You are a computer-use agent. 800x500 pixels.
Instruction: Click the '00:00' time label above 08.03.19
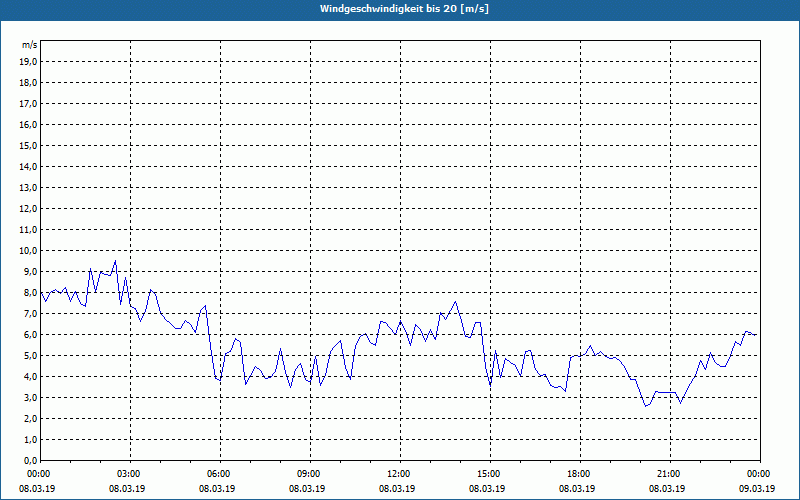click(x=37, y=474)
